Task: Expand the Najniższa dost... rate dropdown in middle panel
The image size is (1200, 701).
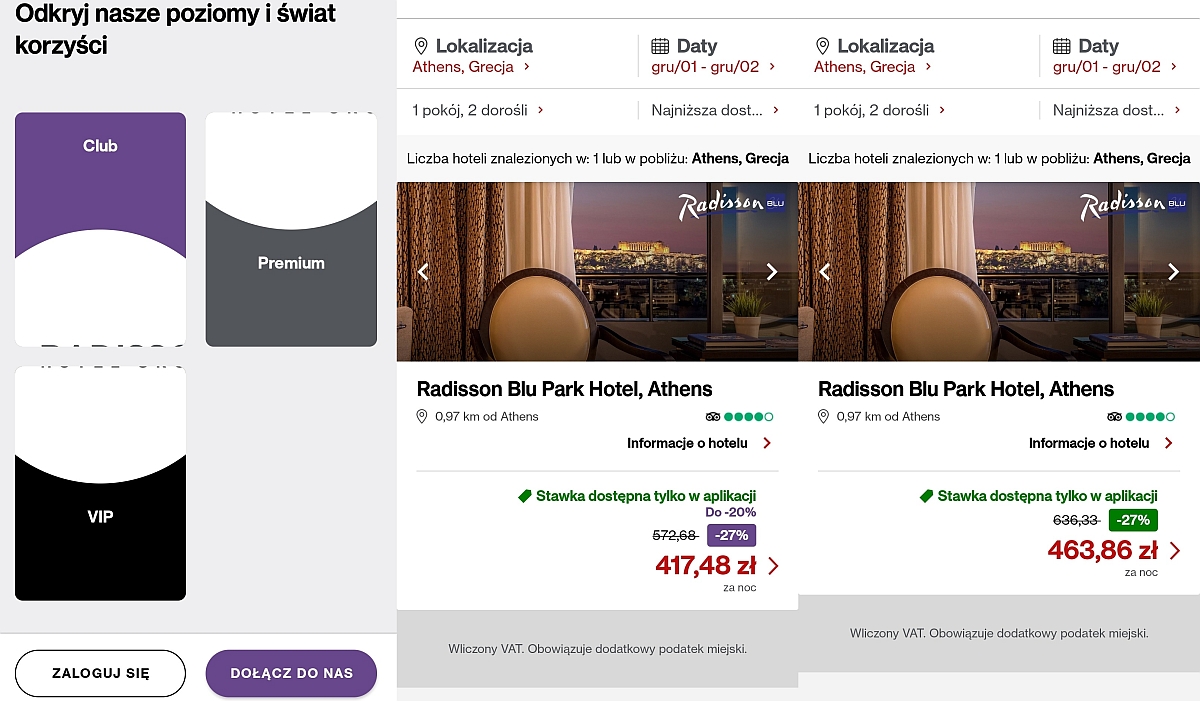Action: coord(716,111)
